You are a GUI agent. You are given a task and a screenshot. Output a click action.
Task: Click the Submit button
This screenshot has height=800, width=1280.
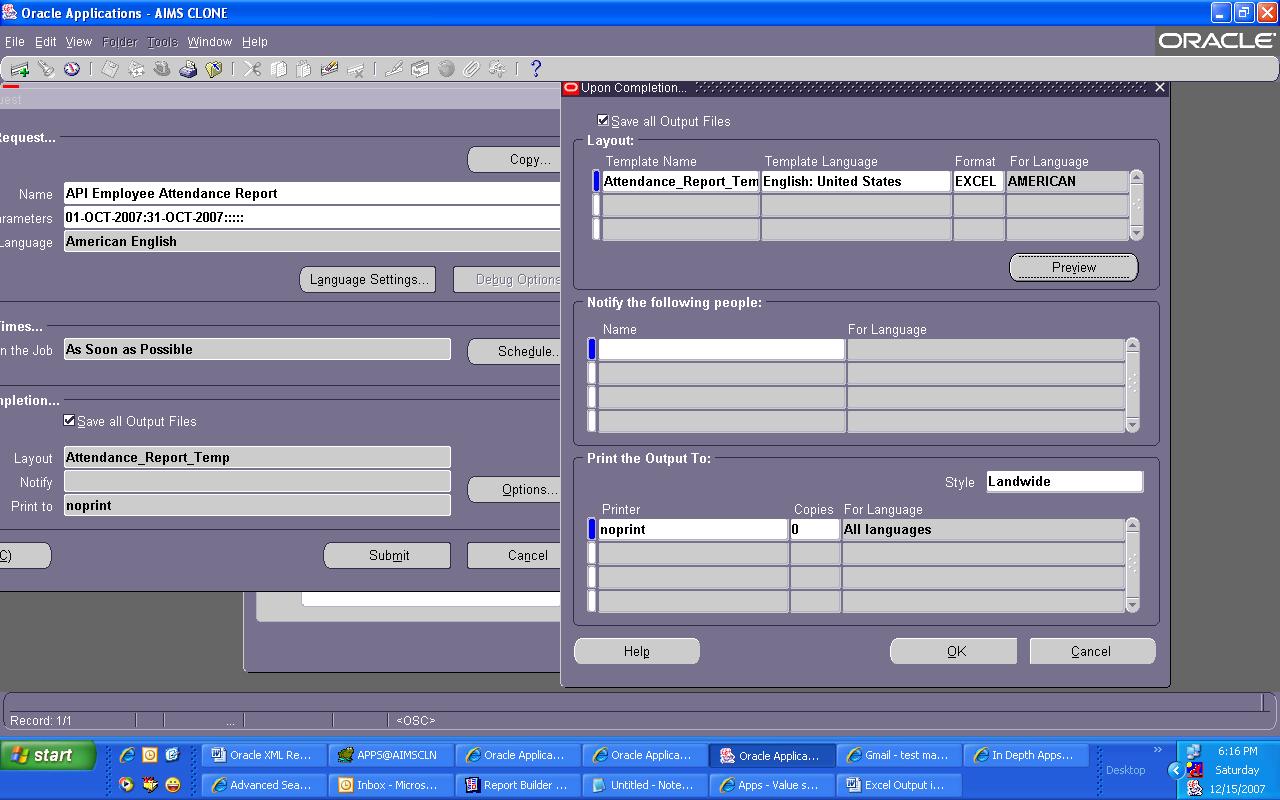[x=388, y=555]
